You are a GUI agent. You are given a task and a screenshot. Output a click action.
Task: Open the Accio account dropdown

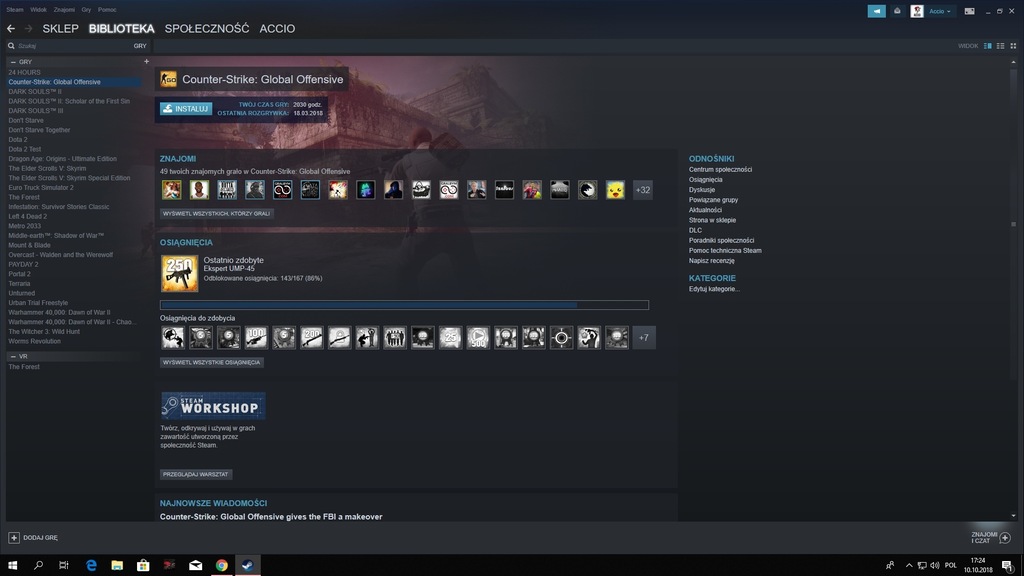click(x=940, y=11)
